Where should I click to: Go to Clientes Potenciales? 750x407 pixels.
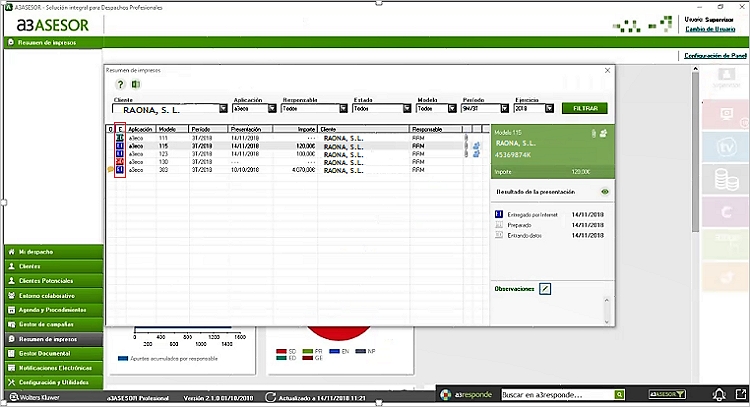click(54, 281)
